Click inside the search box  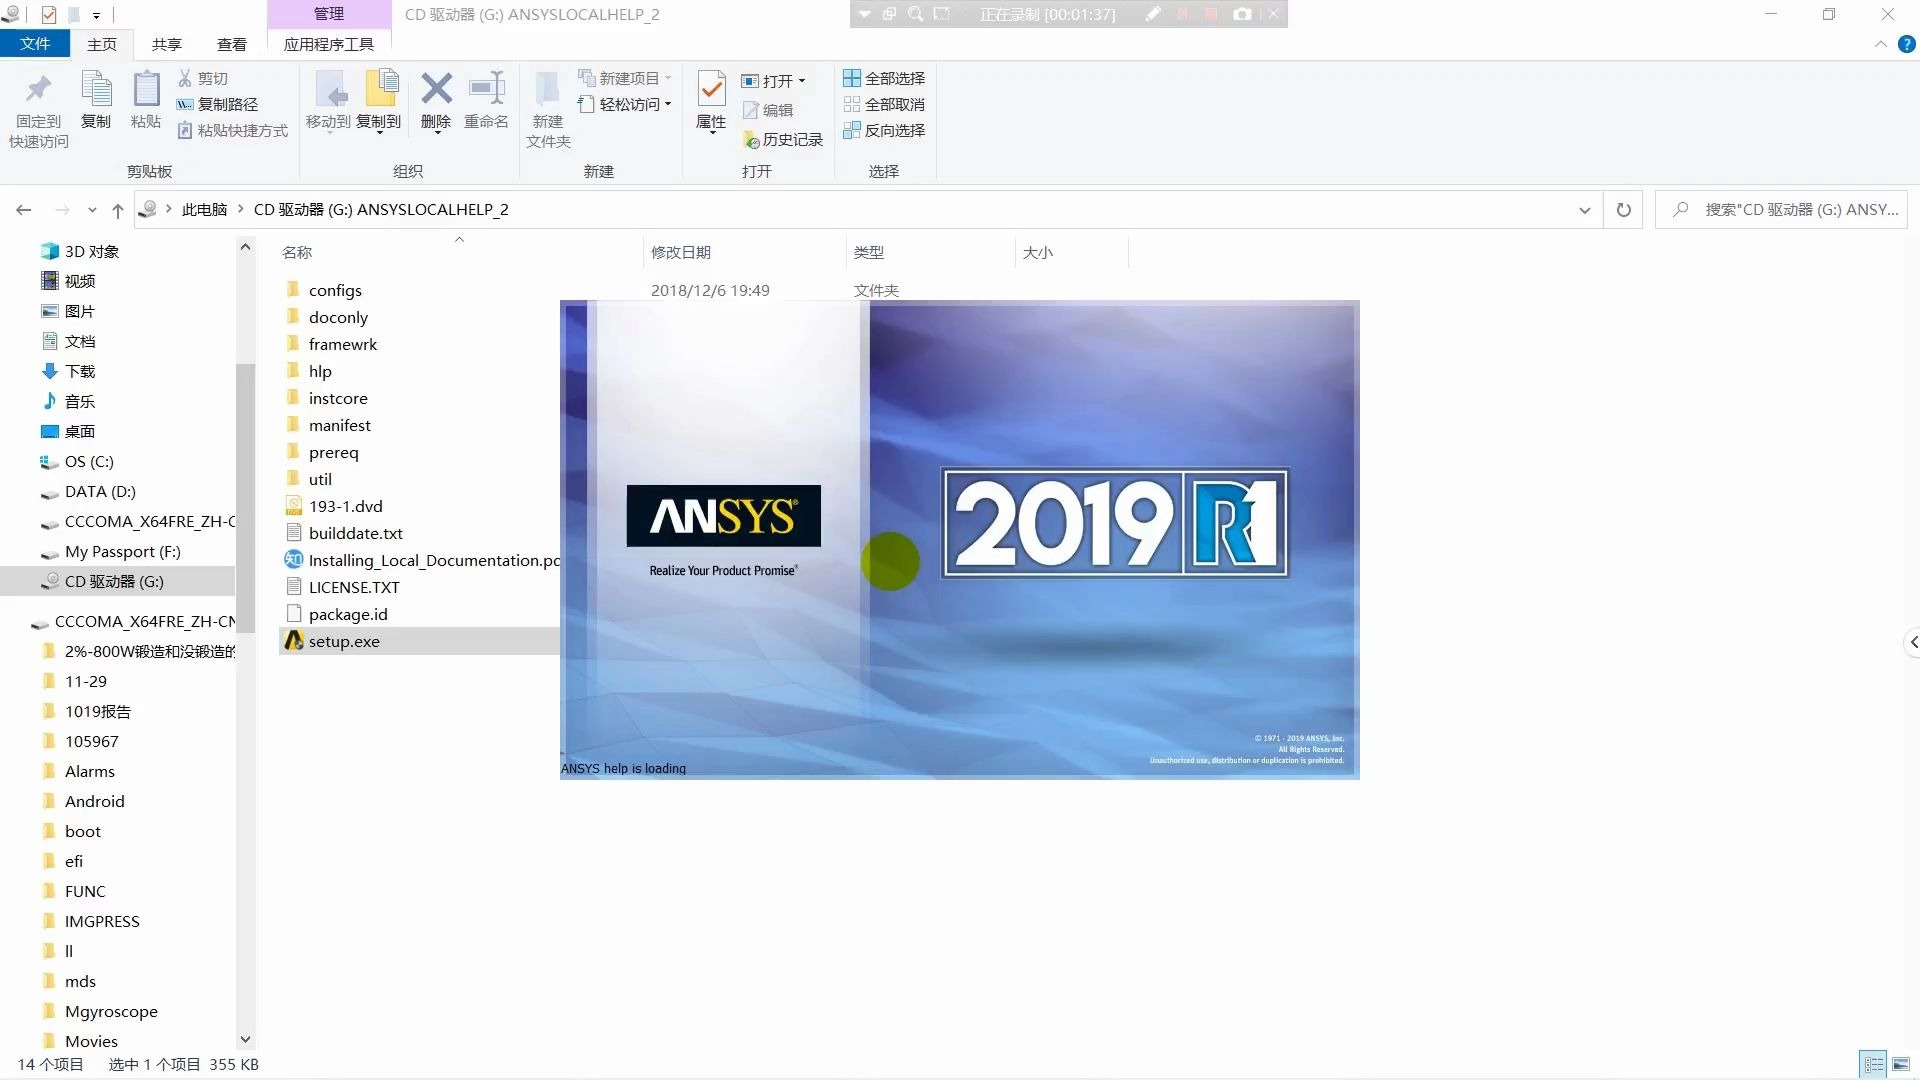point(1790,209)
